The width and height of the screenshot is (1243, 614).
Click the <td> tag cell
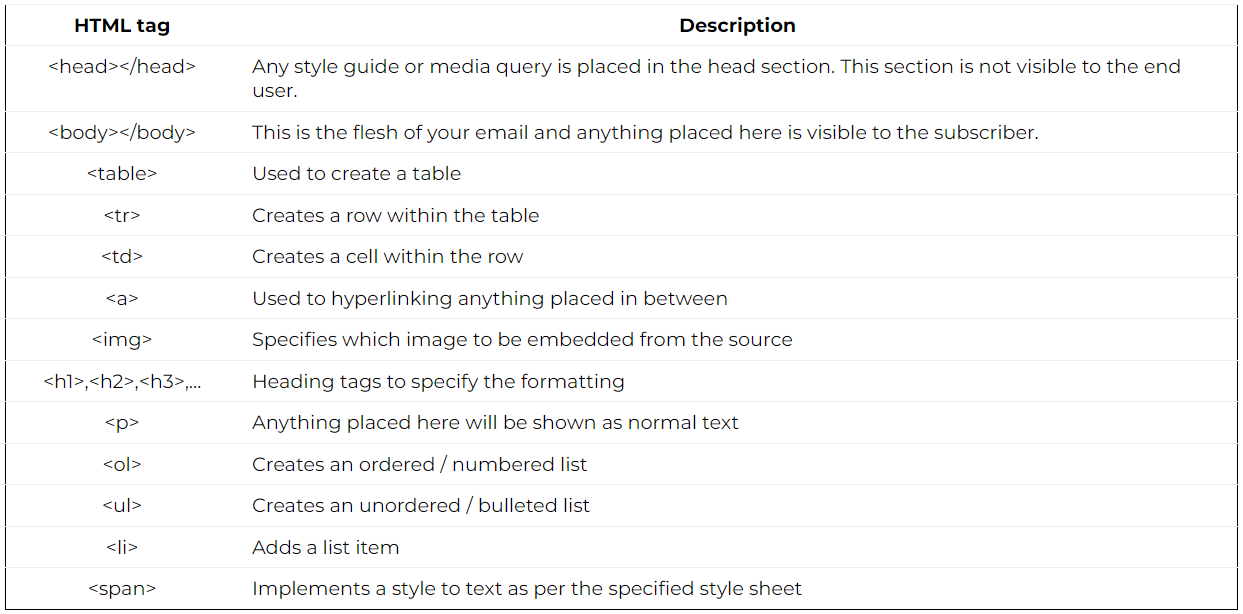coord(122,256)
